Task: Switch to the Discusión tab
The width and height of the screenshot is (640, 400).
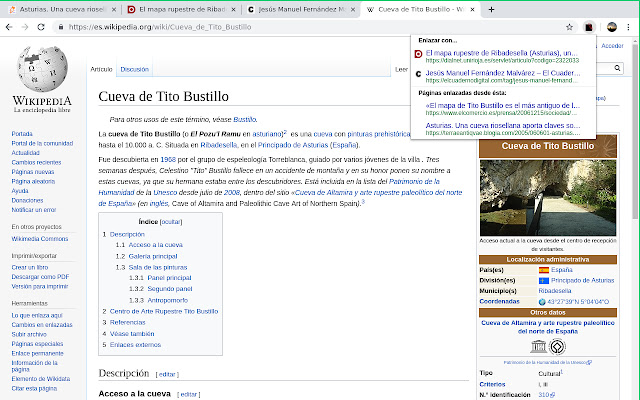Action: pos(134,69)
